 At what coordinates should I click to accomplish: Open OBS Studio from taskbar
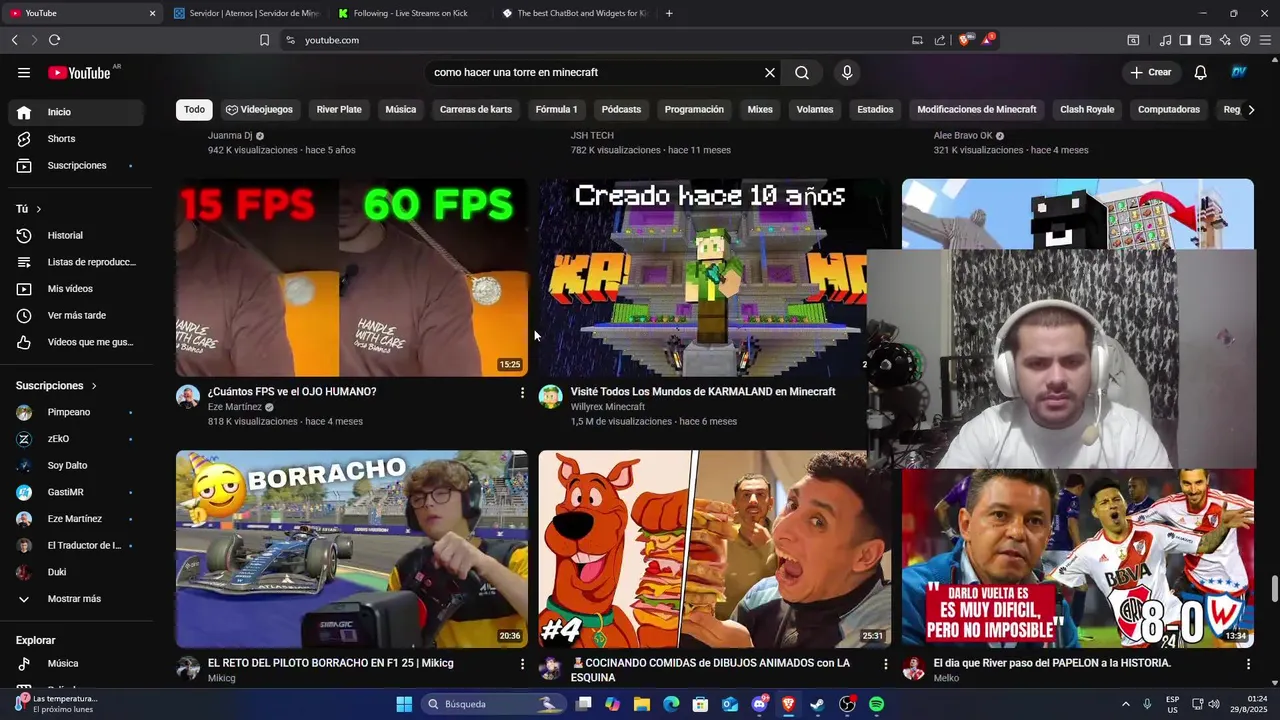(847, 704)
